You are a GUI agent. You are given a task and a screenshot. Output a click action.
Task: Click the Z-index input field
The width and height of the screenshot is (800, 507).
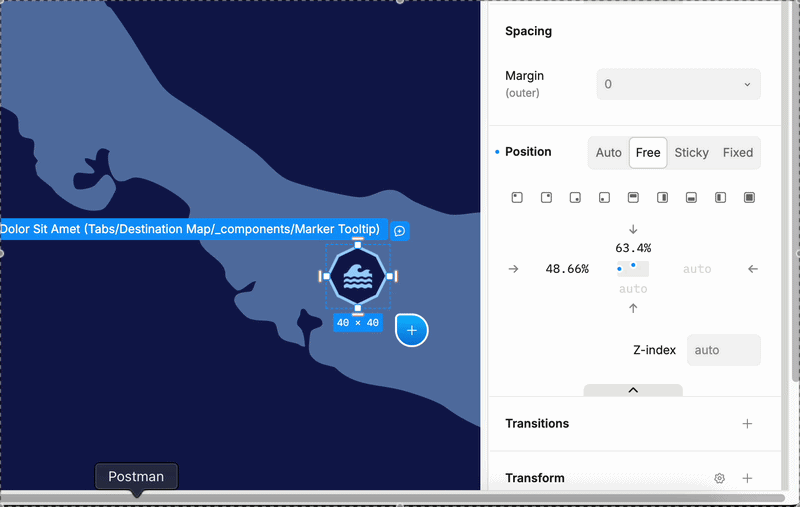pos(723,350)
